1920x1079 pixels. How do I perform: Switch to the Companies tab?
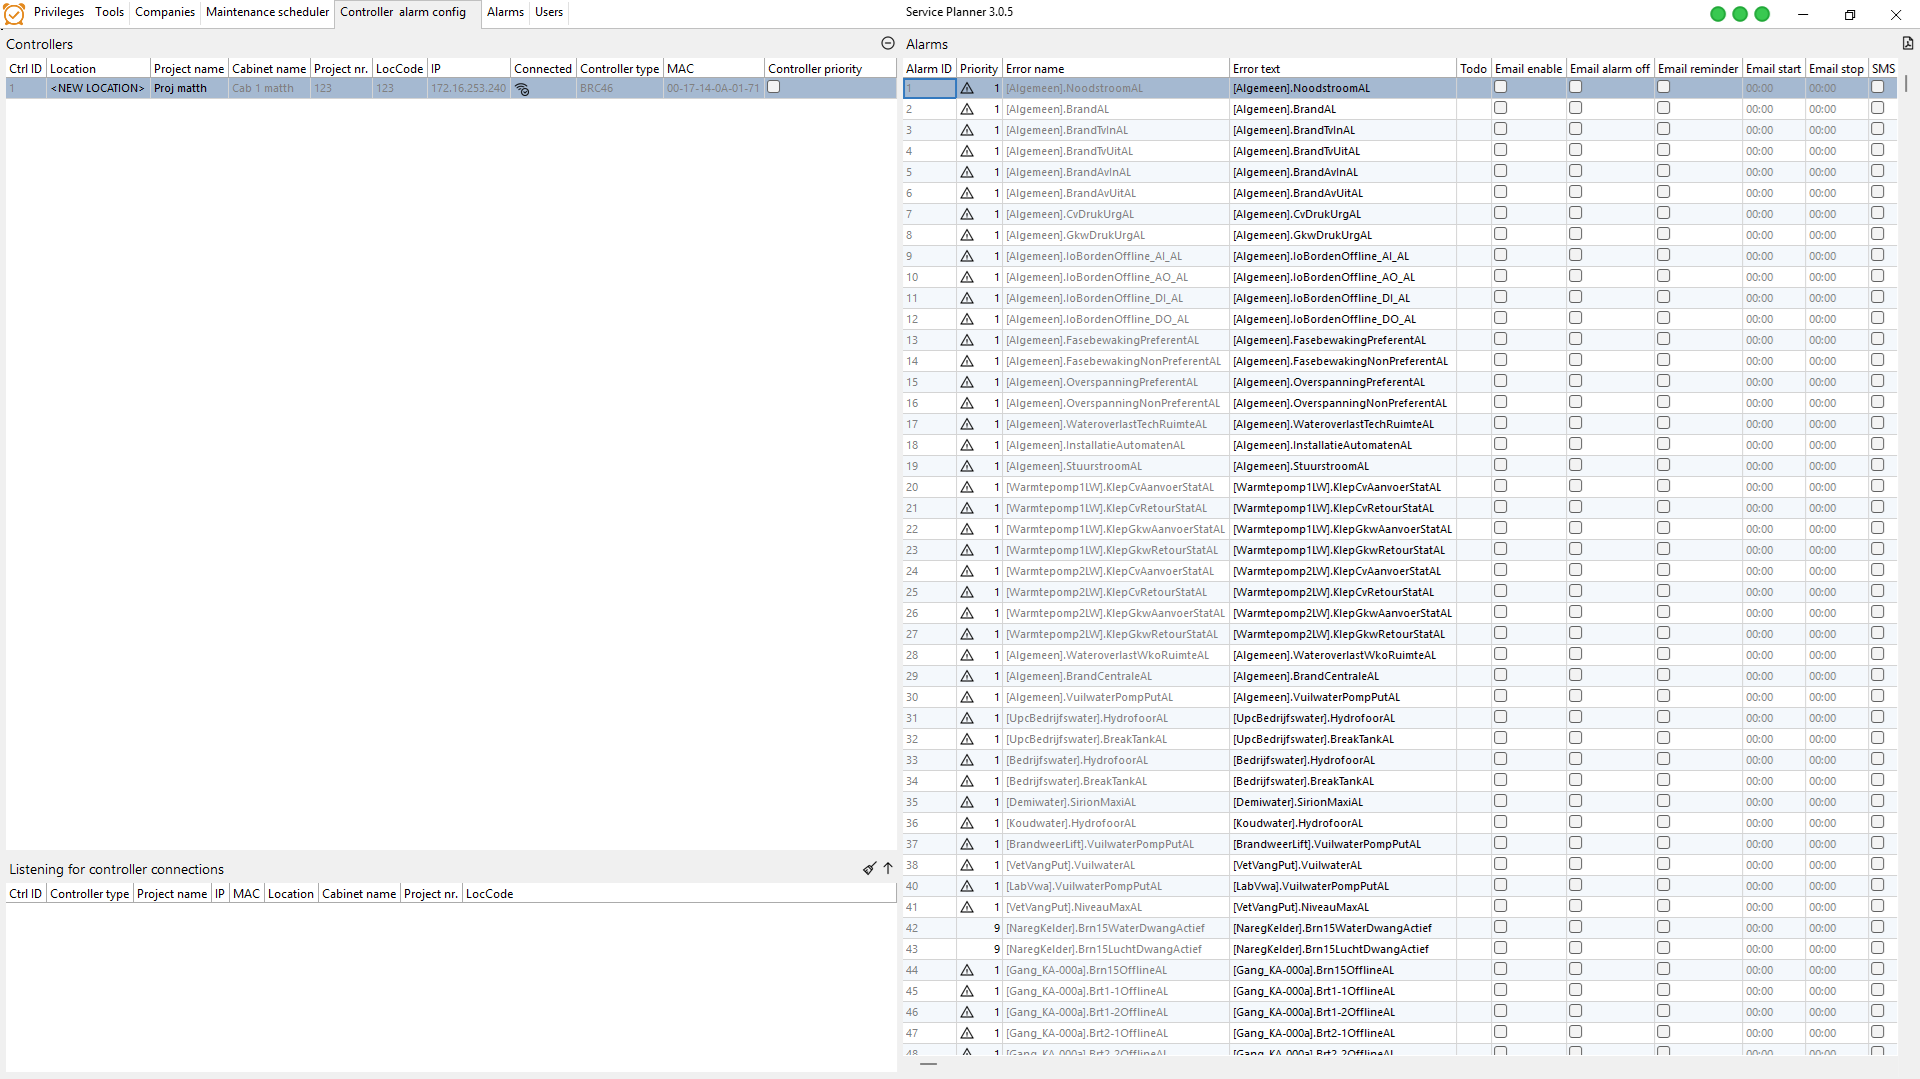(x=165, y=12)
